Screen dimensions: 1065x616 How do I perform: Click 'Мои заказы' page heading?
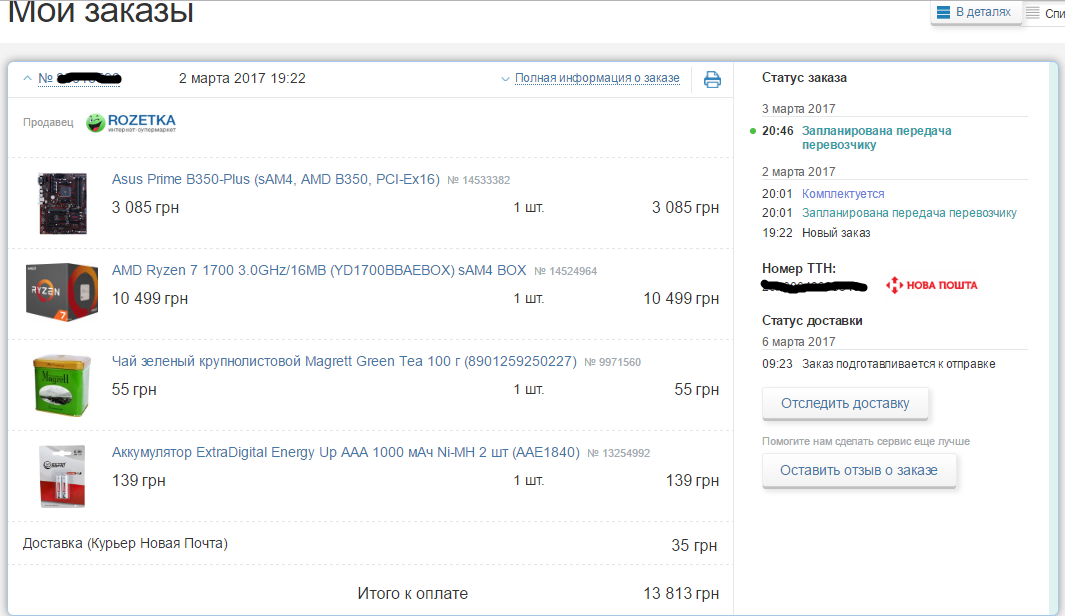101,11
